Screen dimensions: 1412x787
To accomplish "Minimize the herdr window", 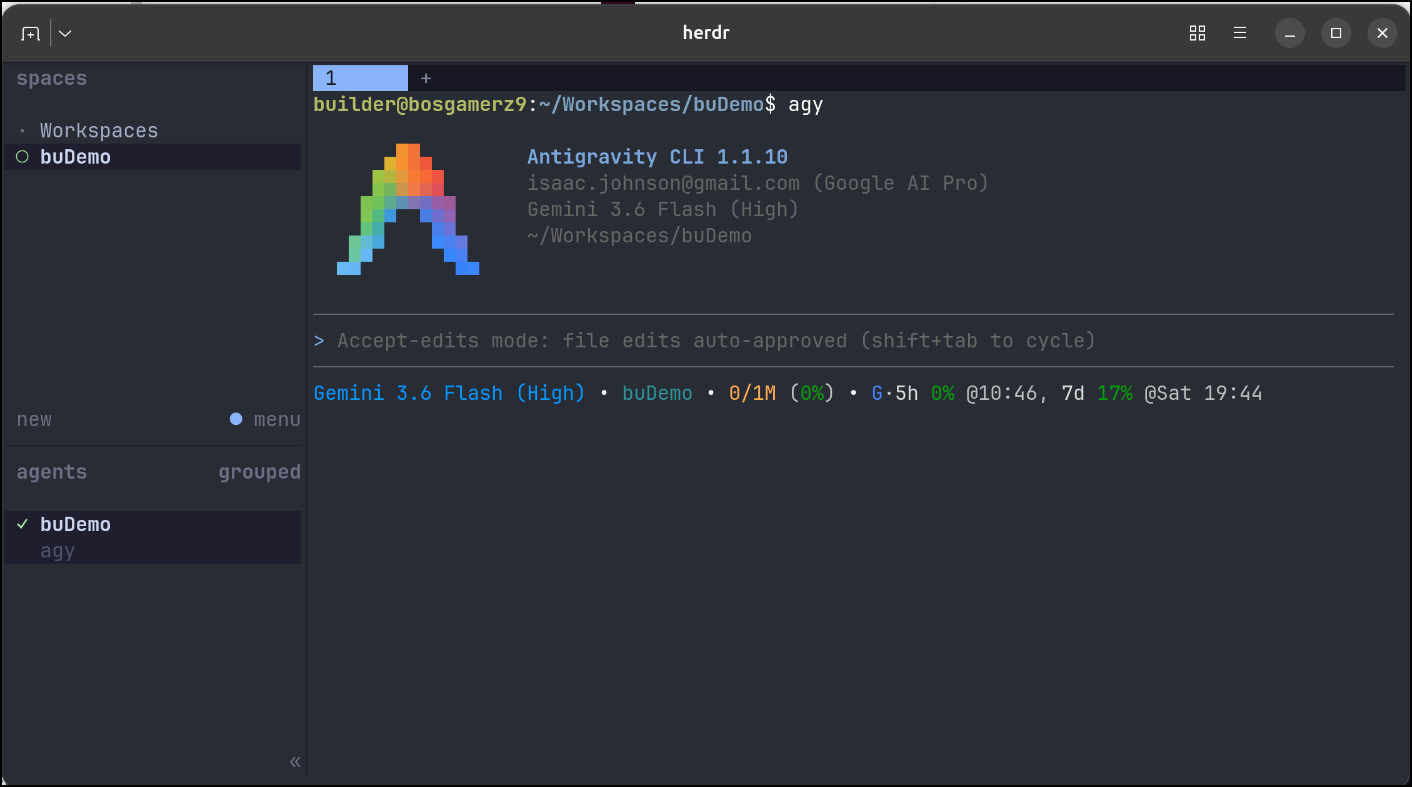I will pyautogui.click(x=1290, y=33).
